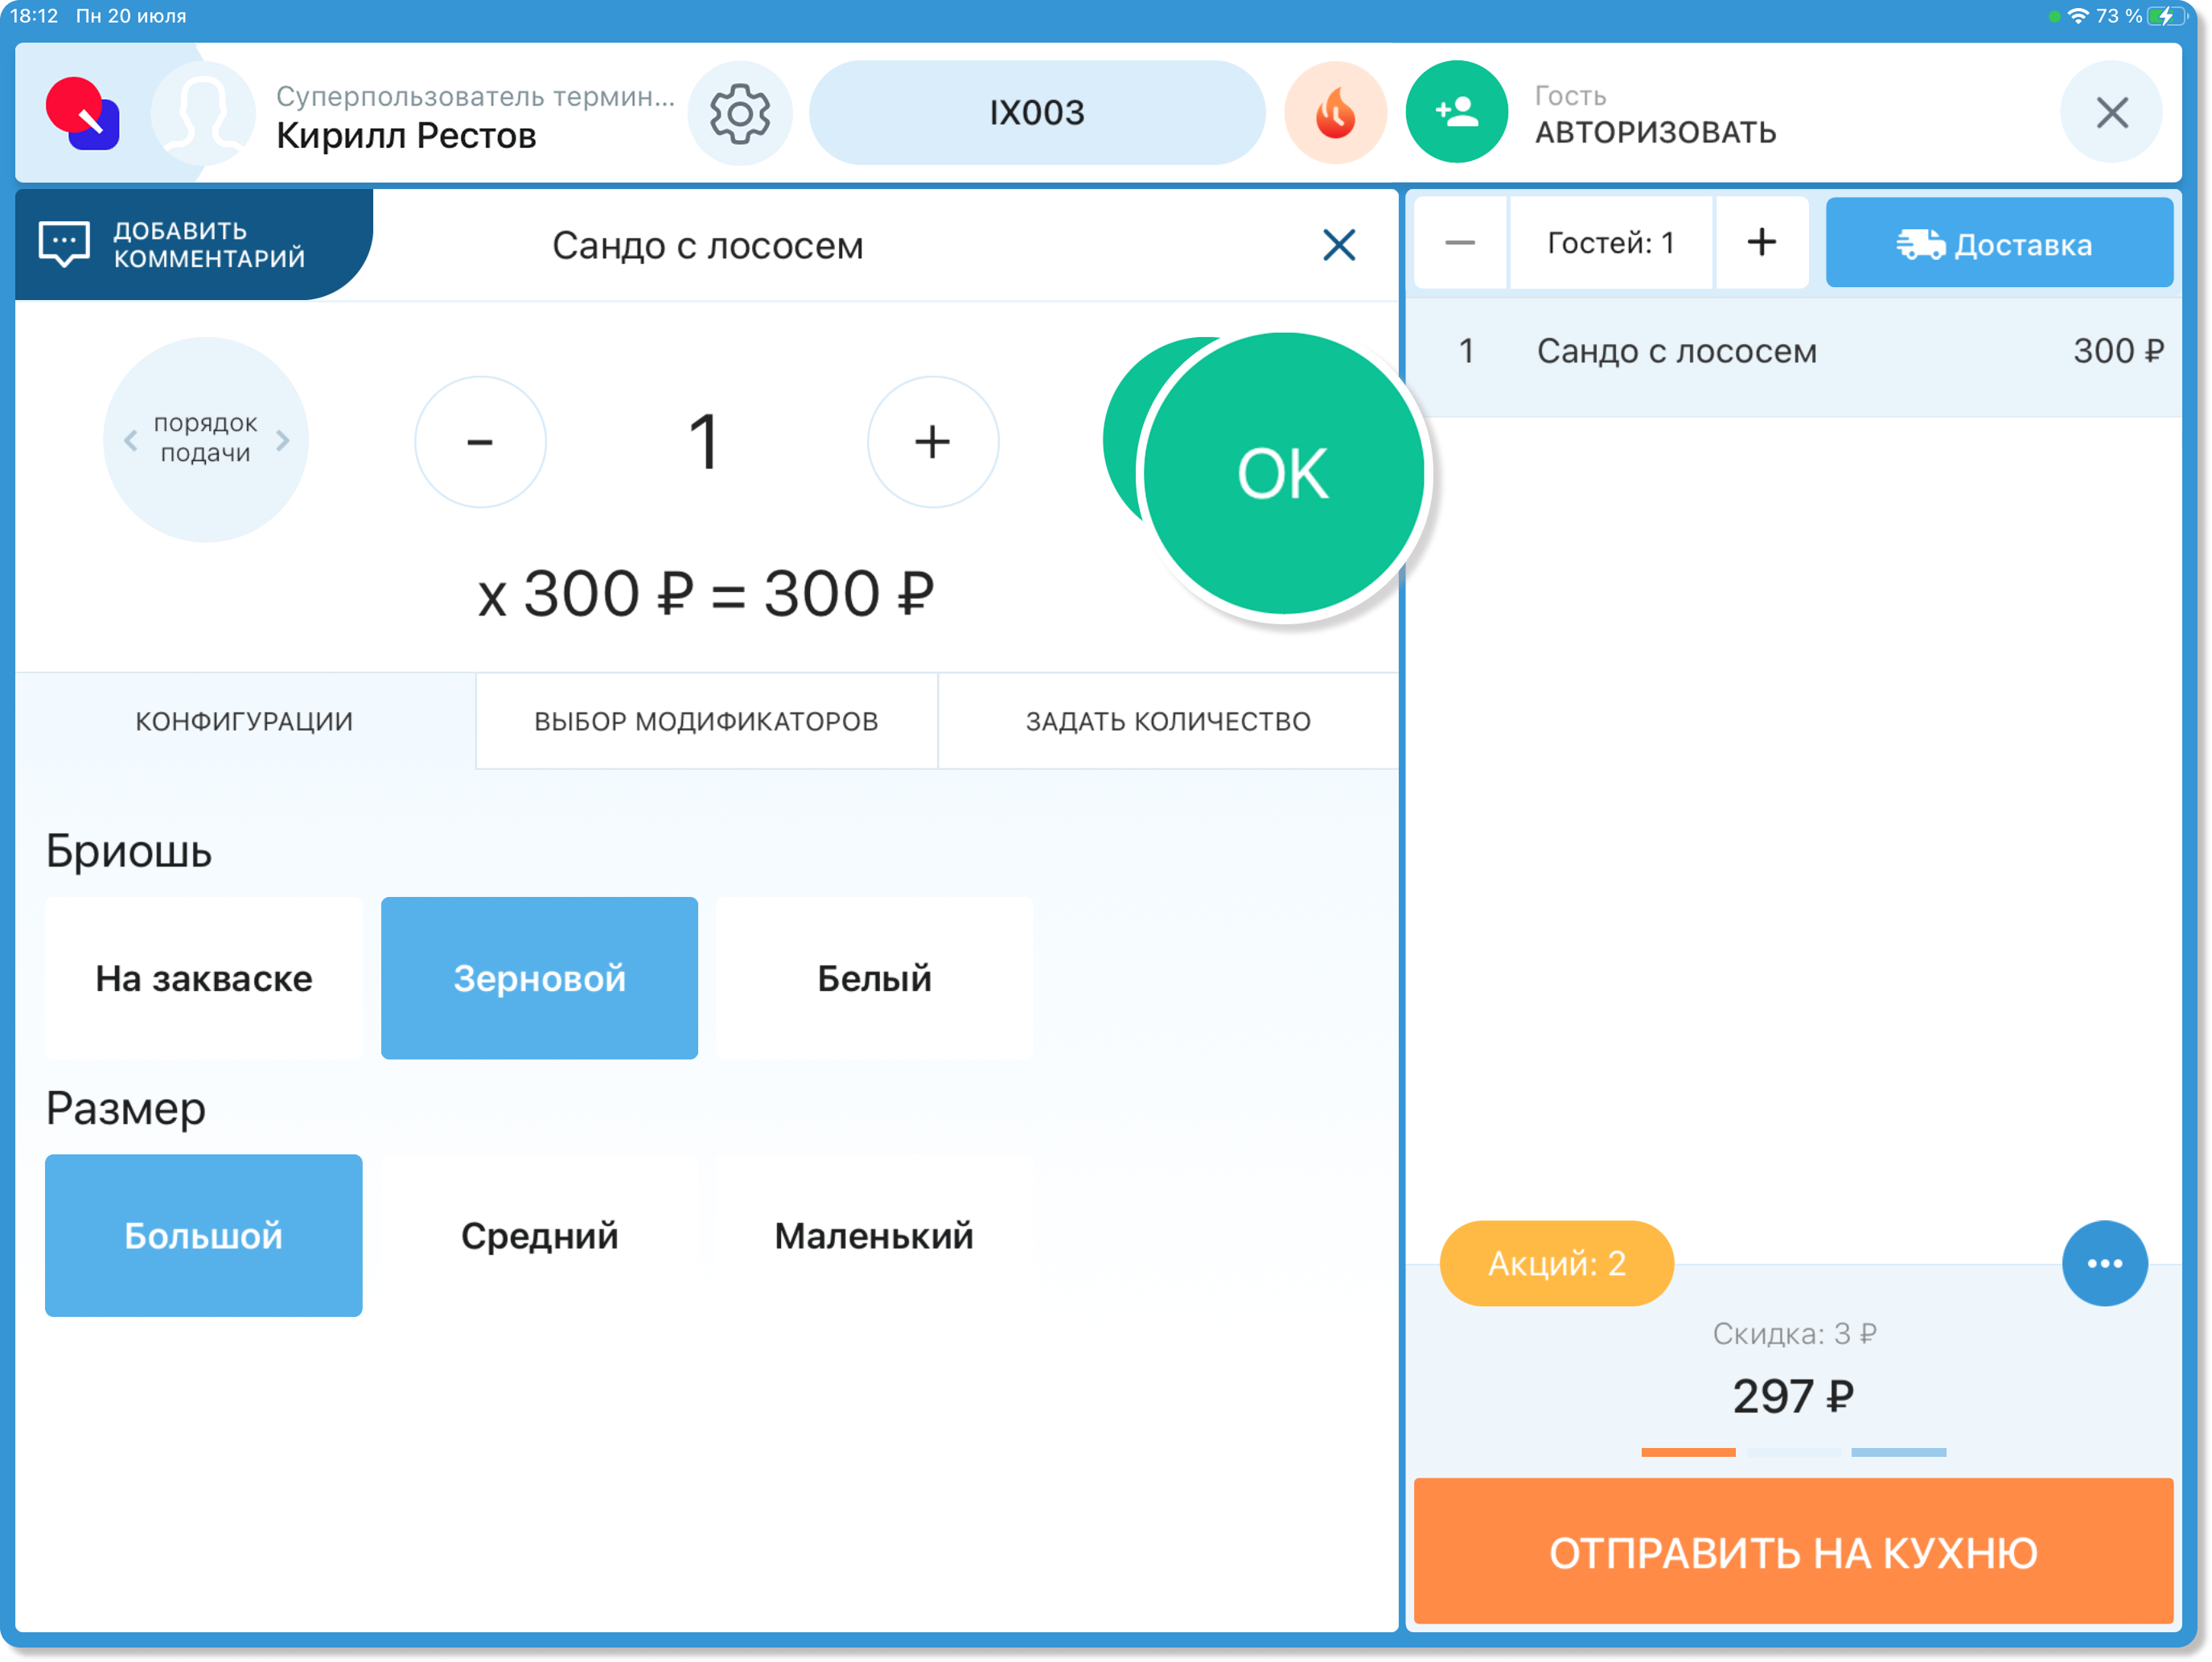The height and width of the screenshot is (1662, 2212).
Task: Choose the Маленький size
Action: [875, 1236]
